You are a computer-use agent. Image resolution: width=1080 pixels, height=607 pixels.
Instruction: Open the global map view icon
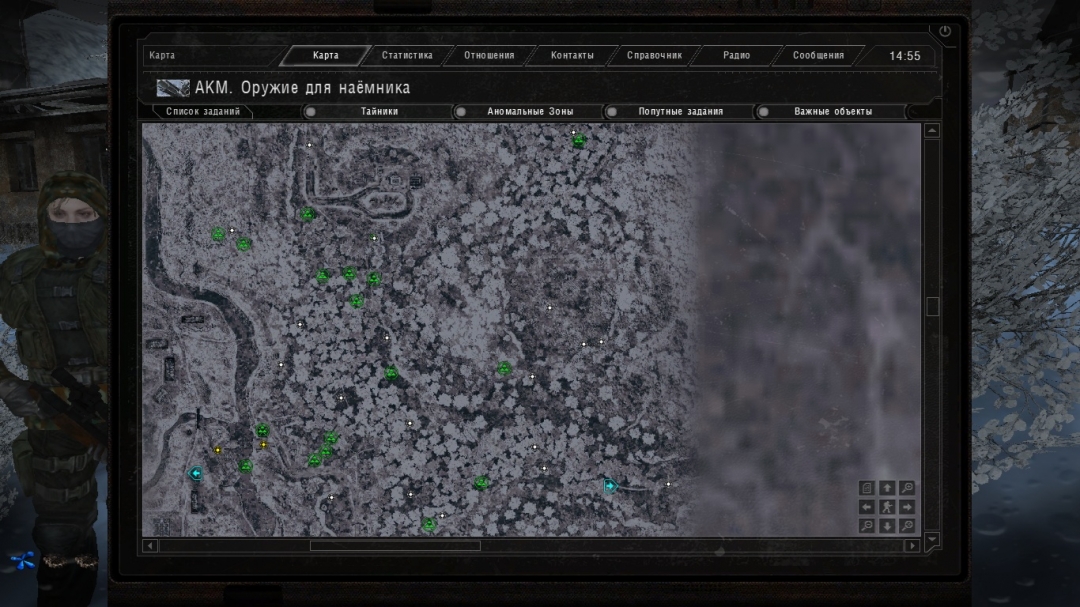pyautogui.click(x=867, y=488)
